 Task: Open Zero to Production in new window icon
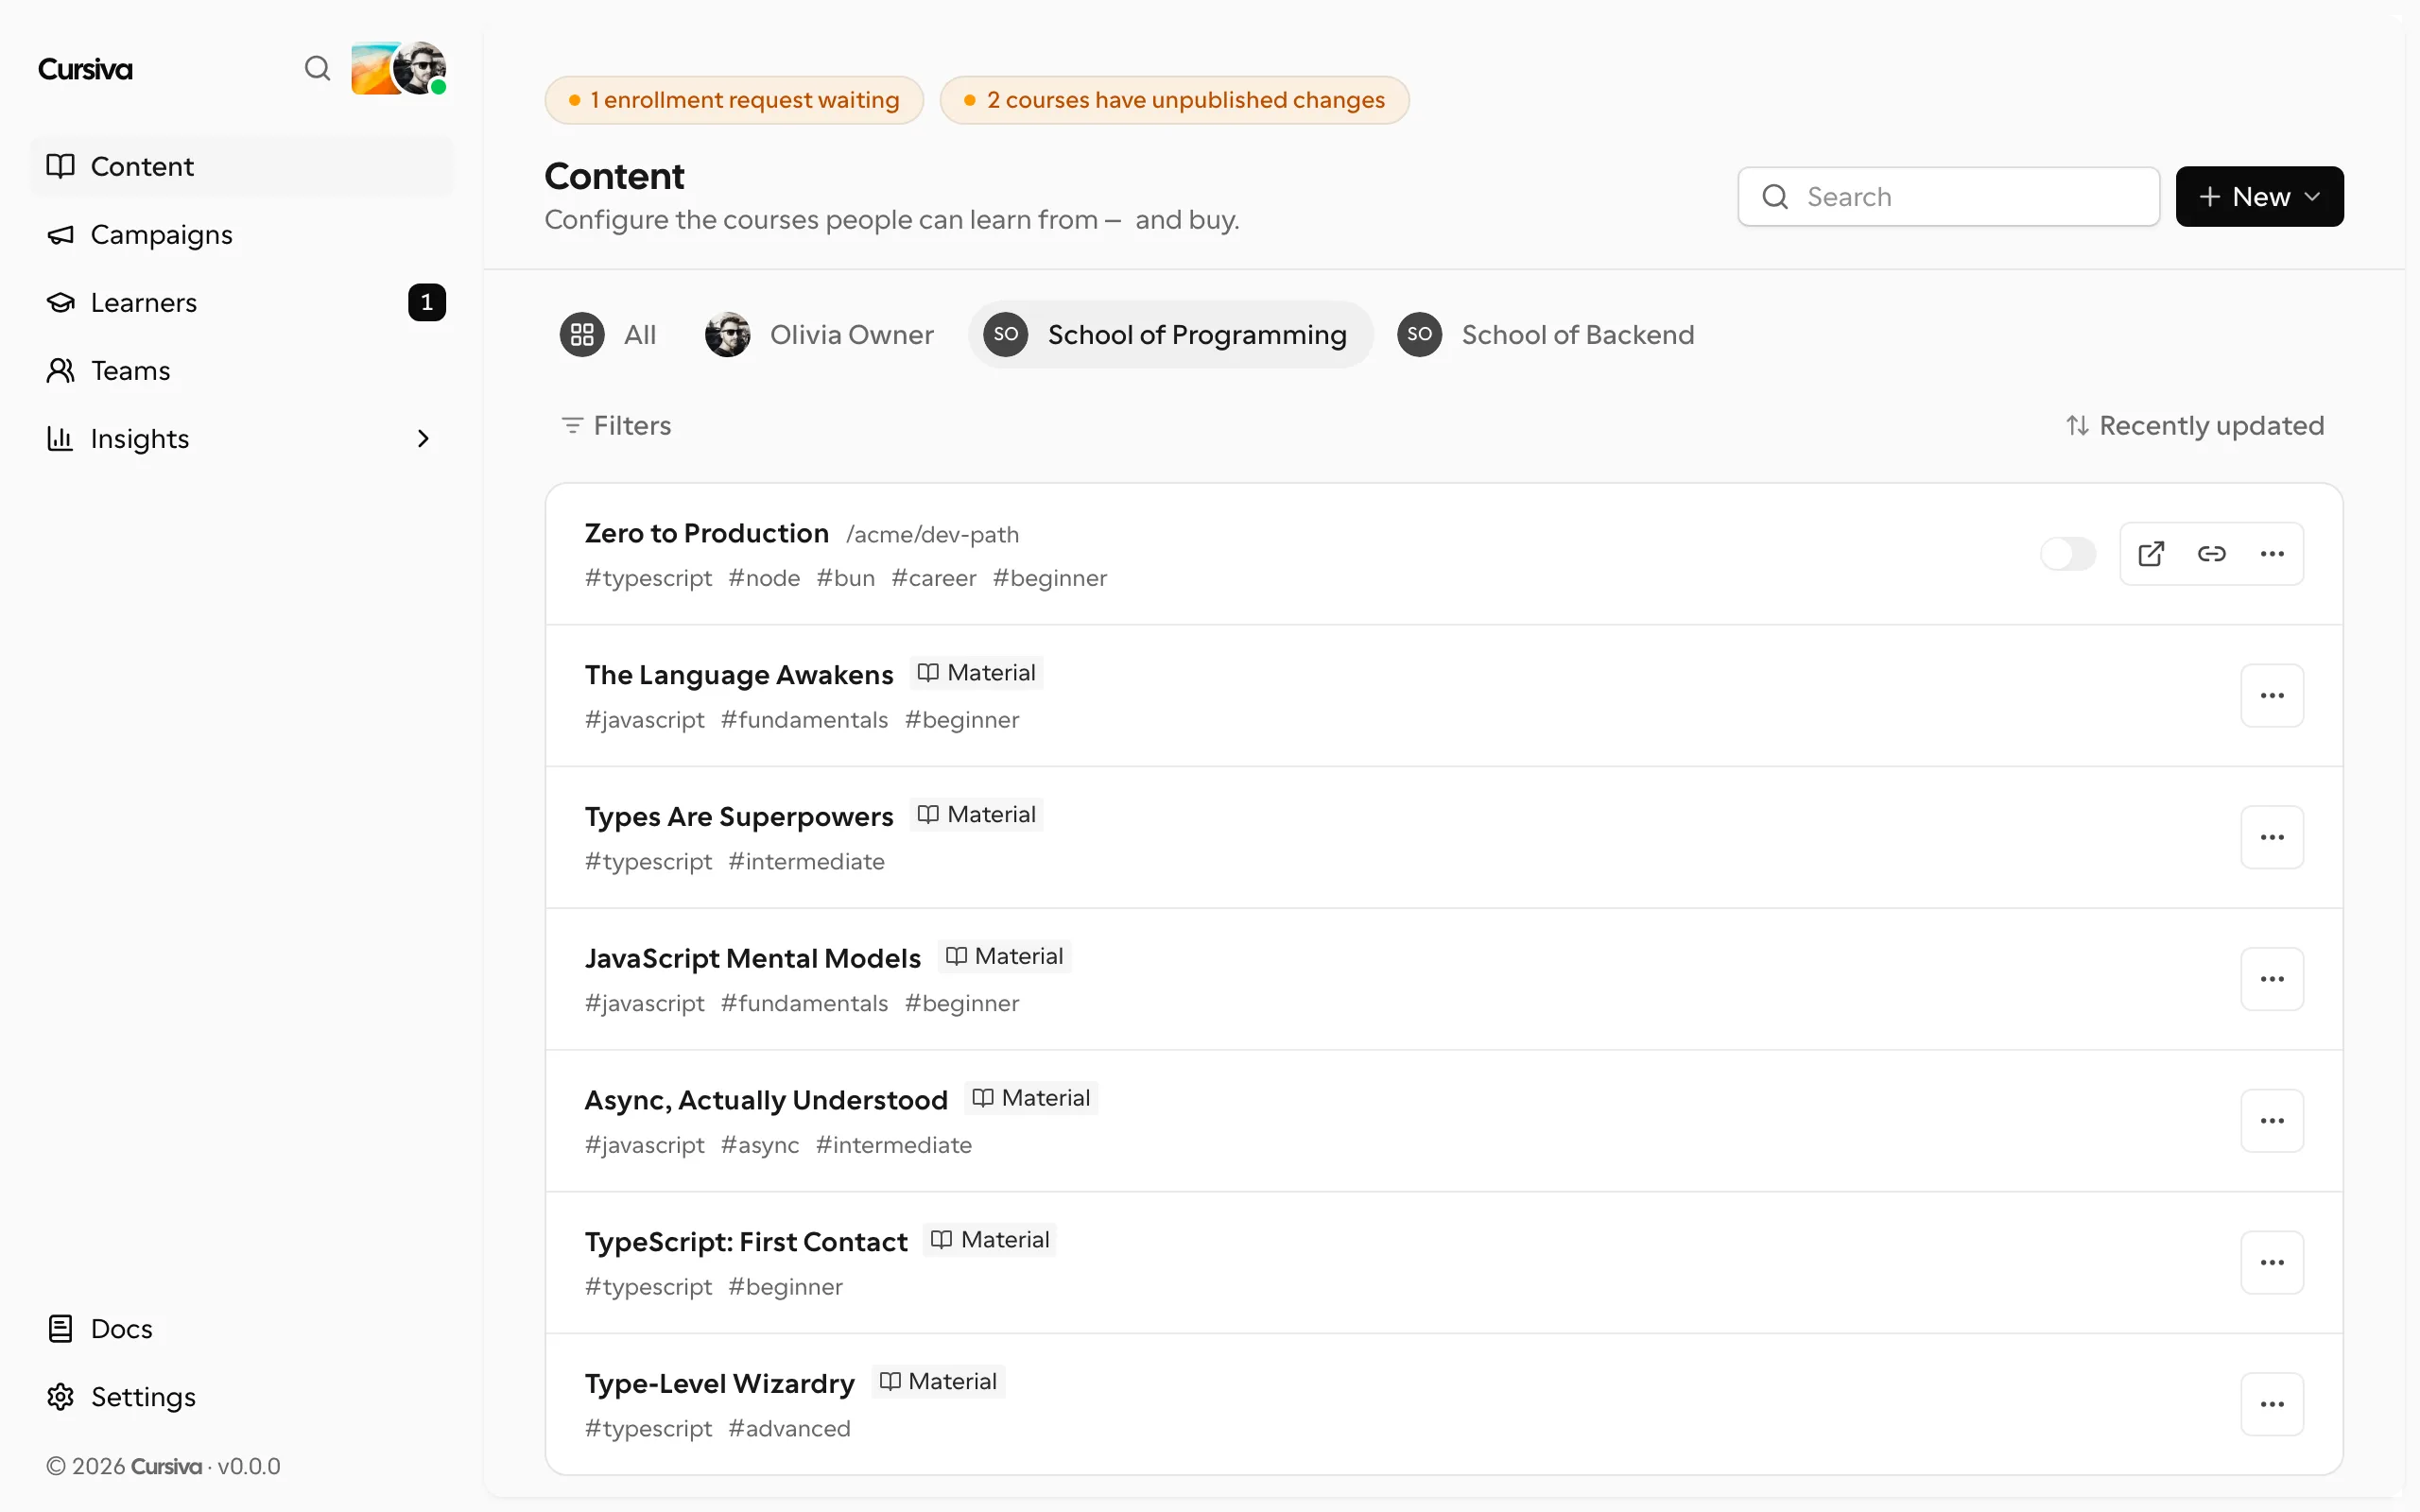click(x=2151, y=554)
